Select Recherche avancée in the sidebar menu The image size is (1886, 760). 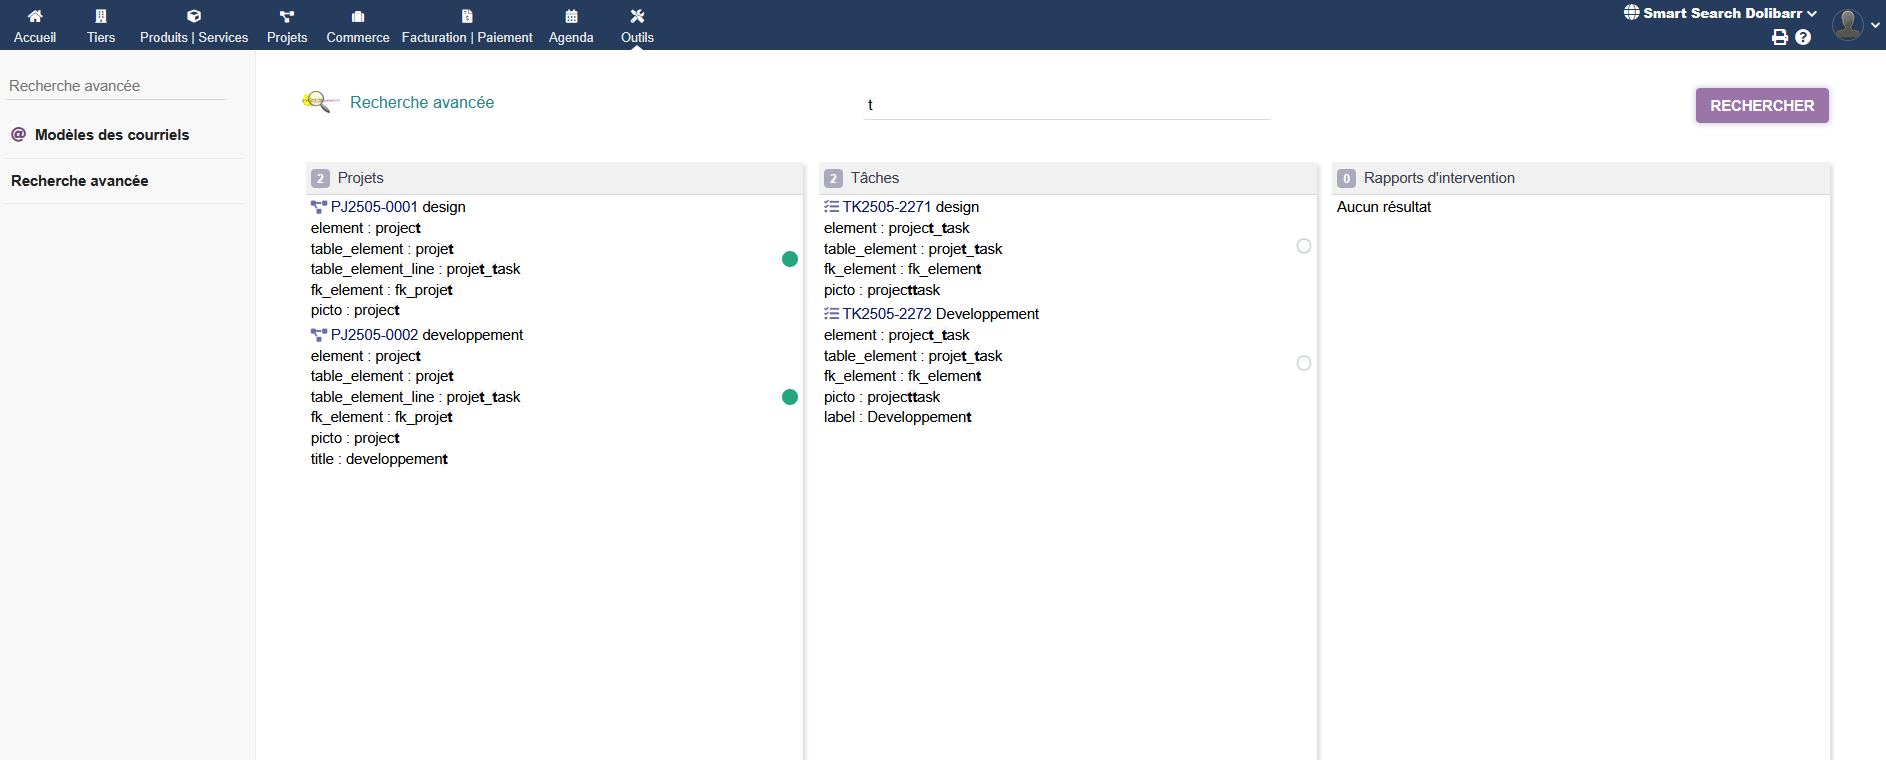tap(79, 181)
